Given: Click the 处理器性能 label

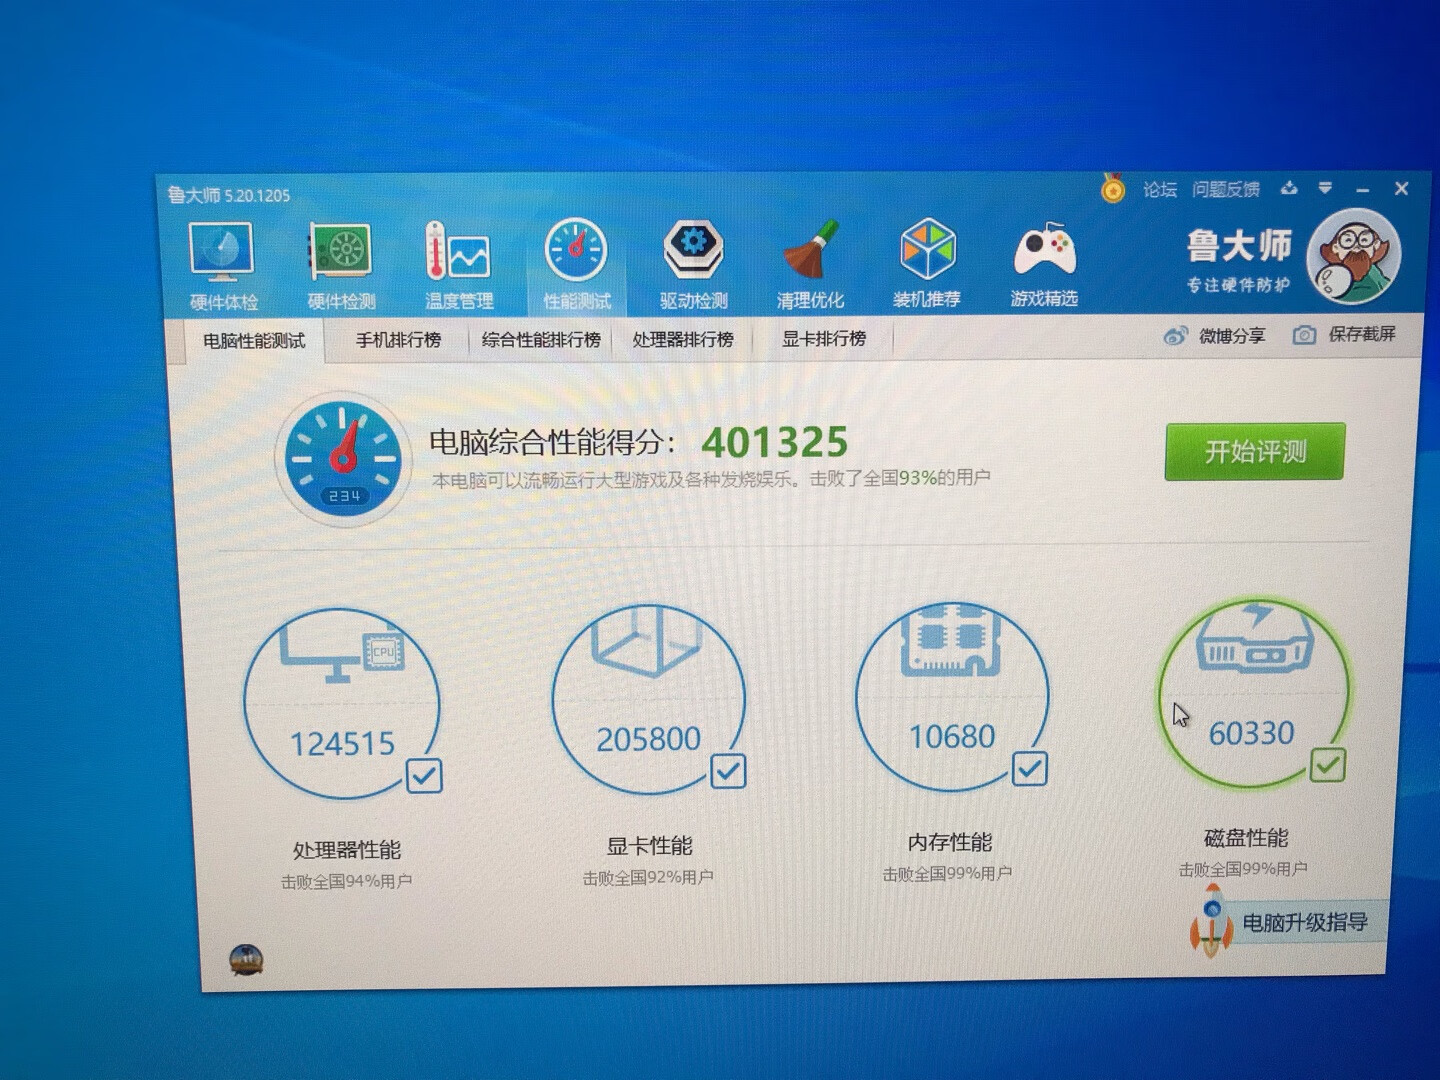Looking at the screenshot, I should [x=346, y=850].
